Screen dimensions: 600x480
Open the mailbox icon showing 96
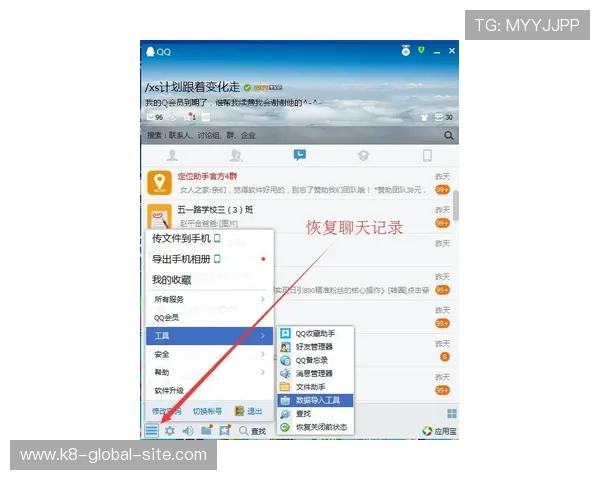(x=155, y=117)
